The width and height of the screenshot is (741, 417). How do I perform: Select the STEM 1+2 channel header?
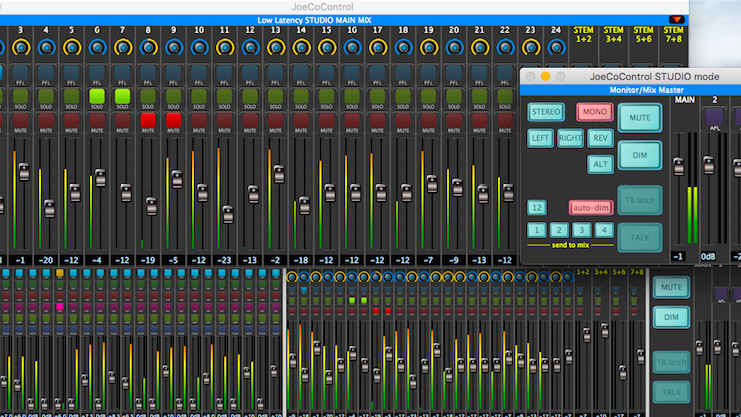584,36
